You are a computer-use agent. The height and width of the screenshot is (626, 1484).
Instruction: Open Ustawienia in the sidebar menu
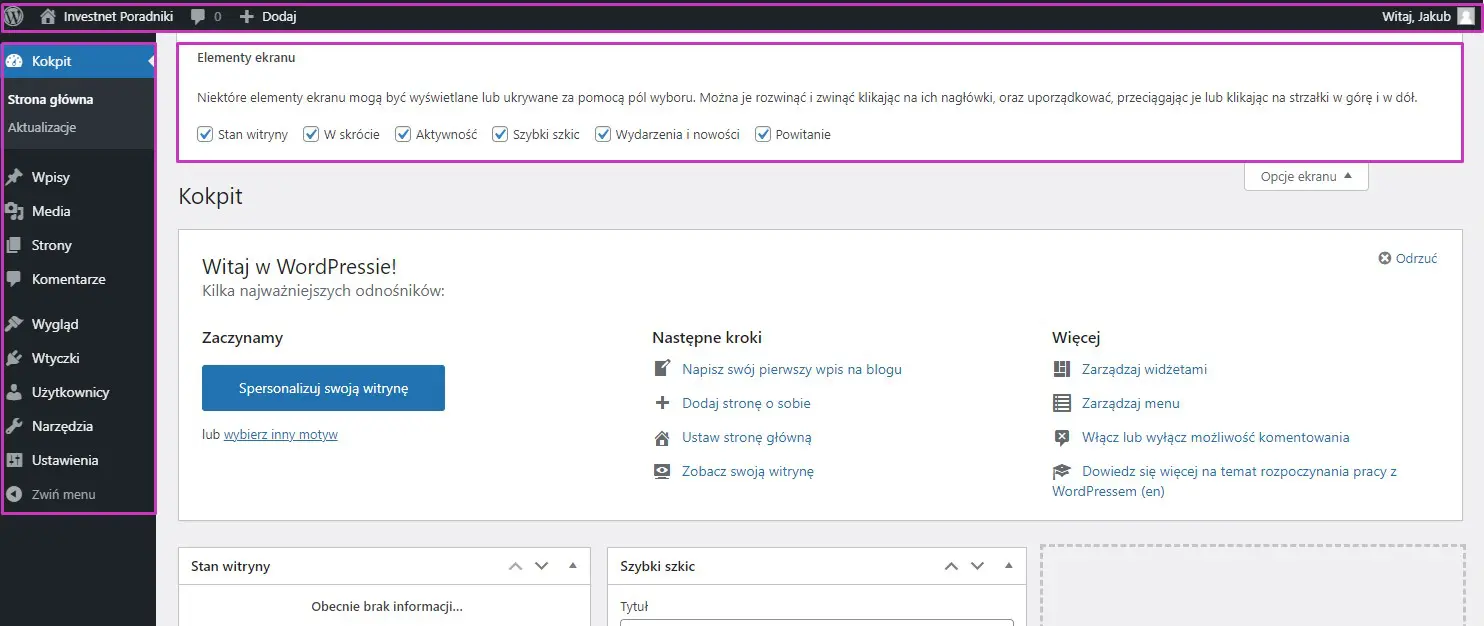[65, 460]
